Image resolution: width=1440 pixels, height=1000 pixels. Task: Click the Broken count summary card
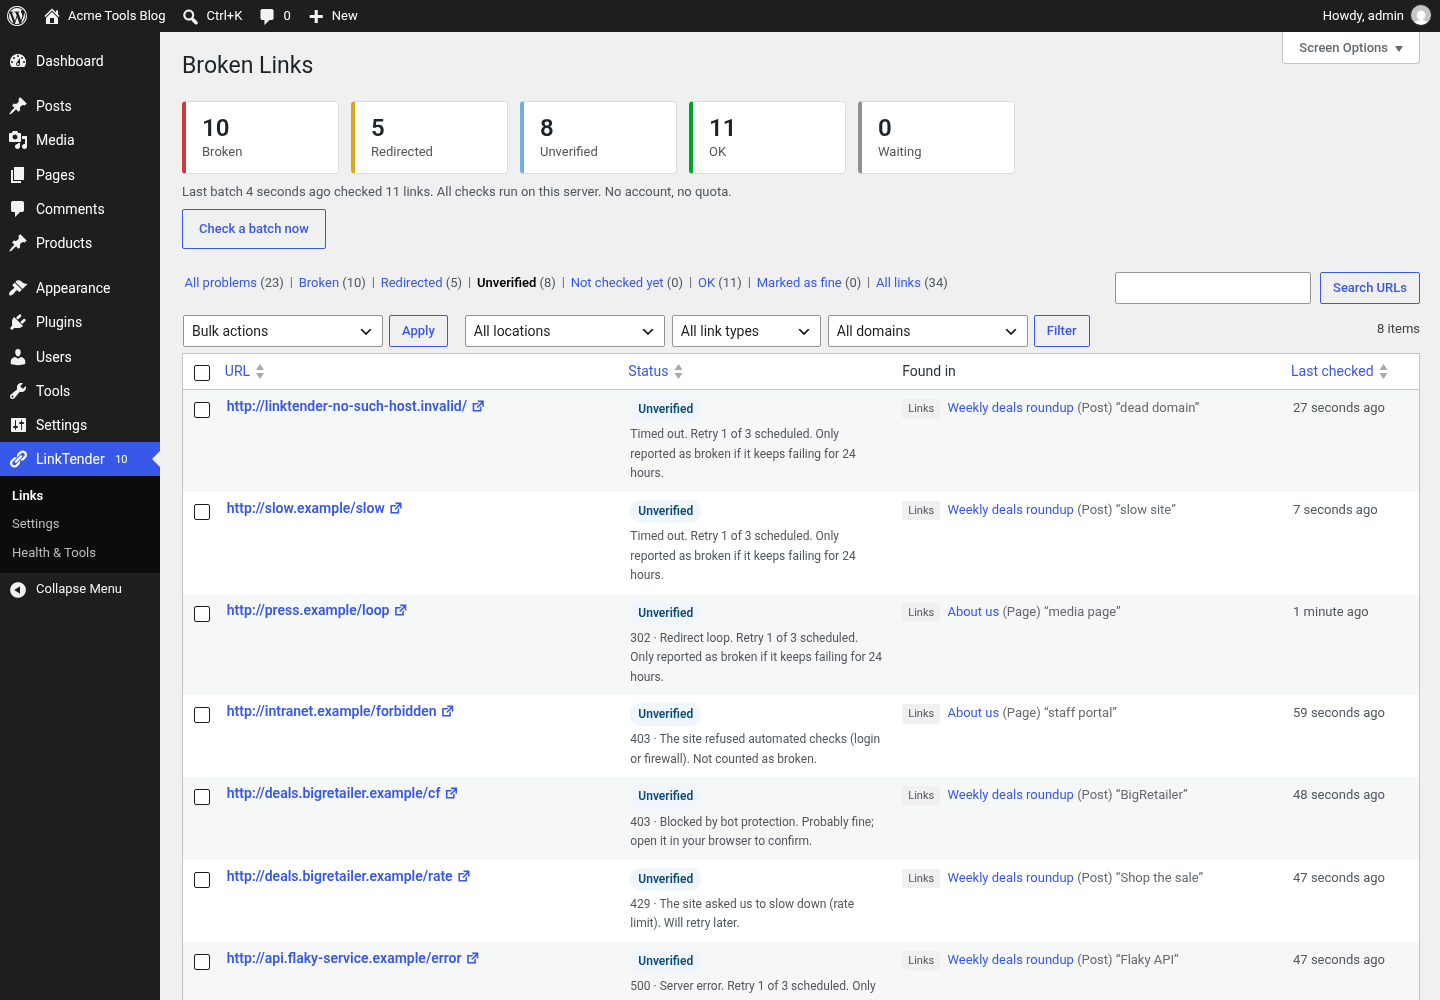(x=260, y=138)
